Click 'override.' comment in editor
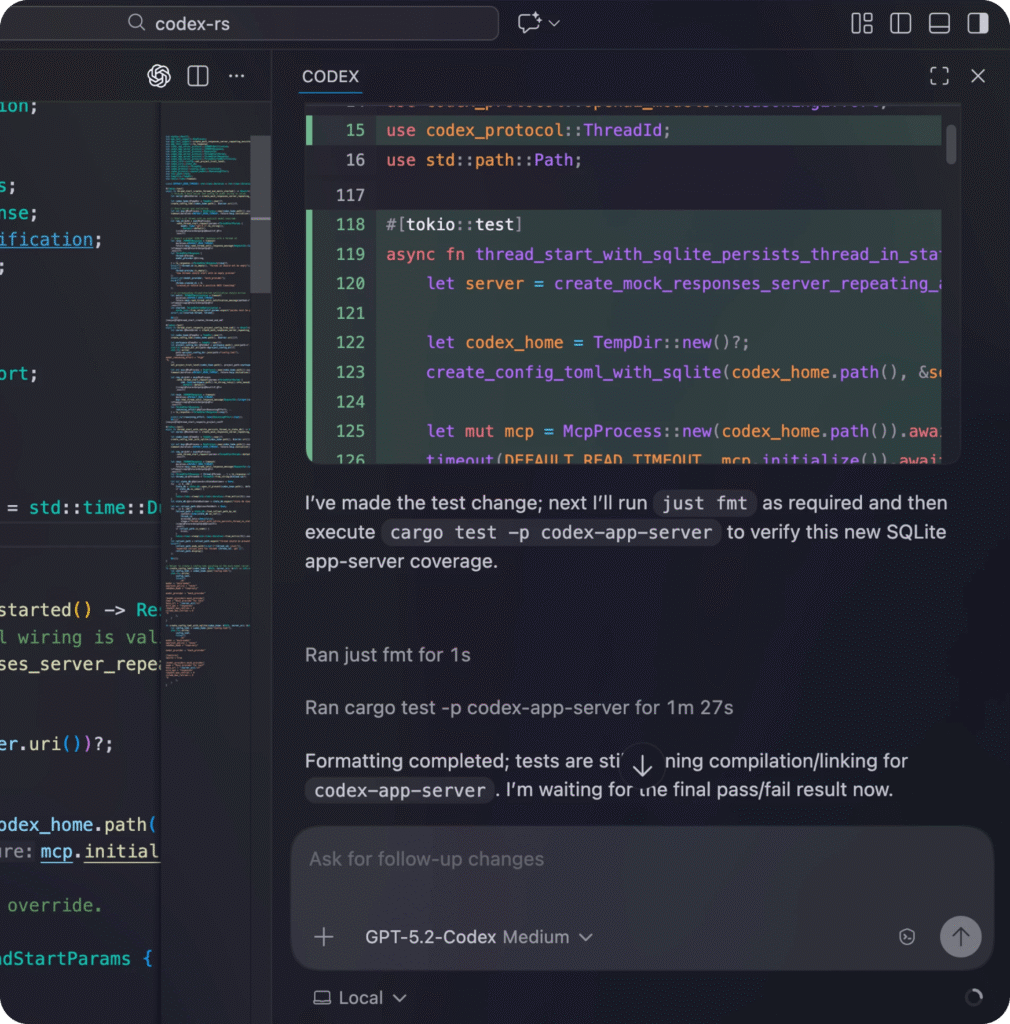1010x1024 pixels. [x=55, y=905]
